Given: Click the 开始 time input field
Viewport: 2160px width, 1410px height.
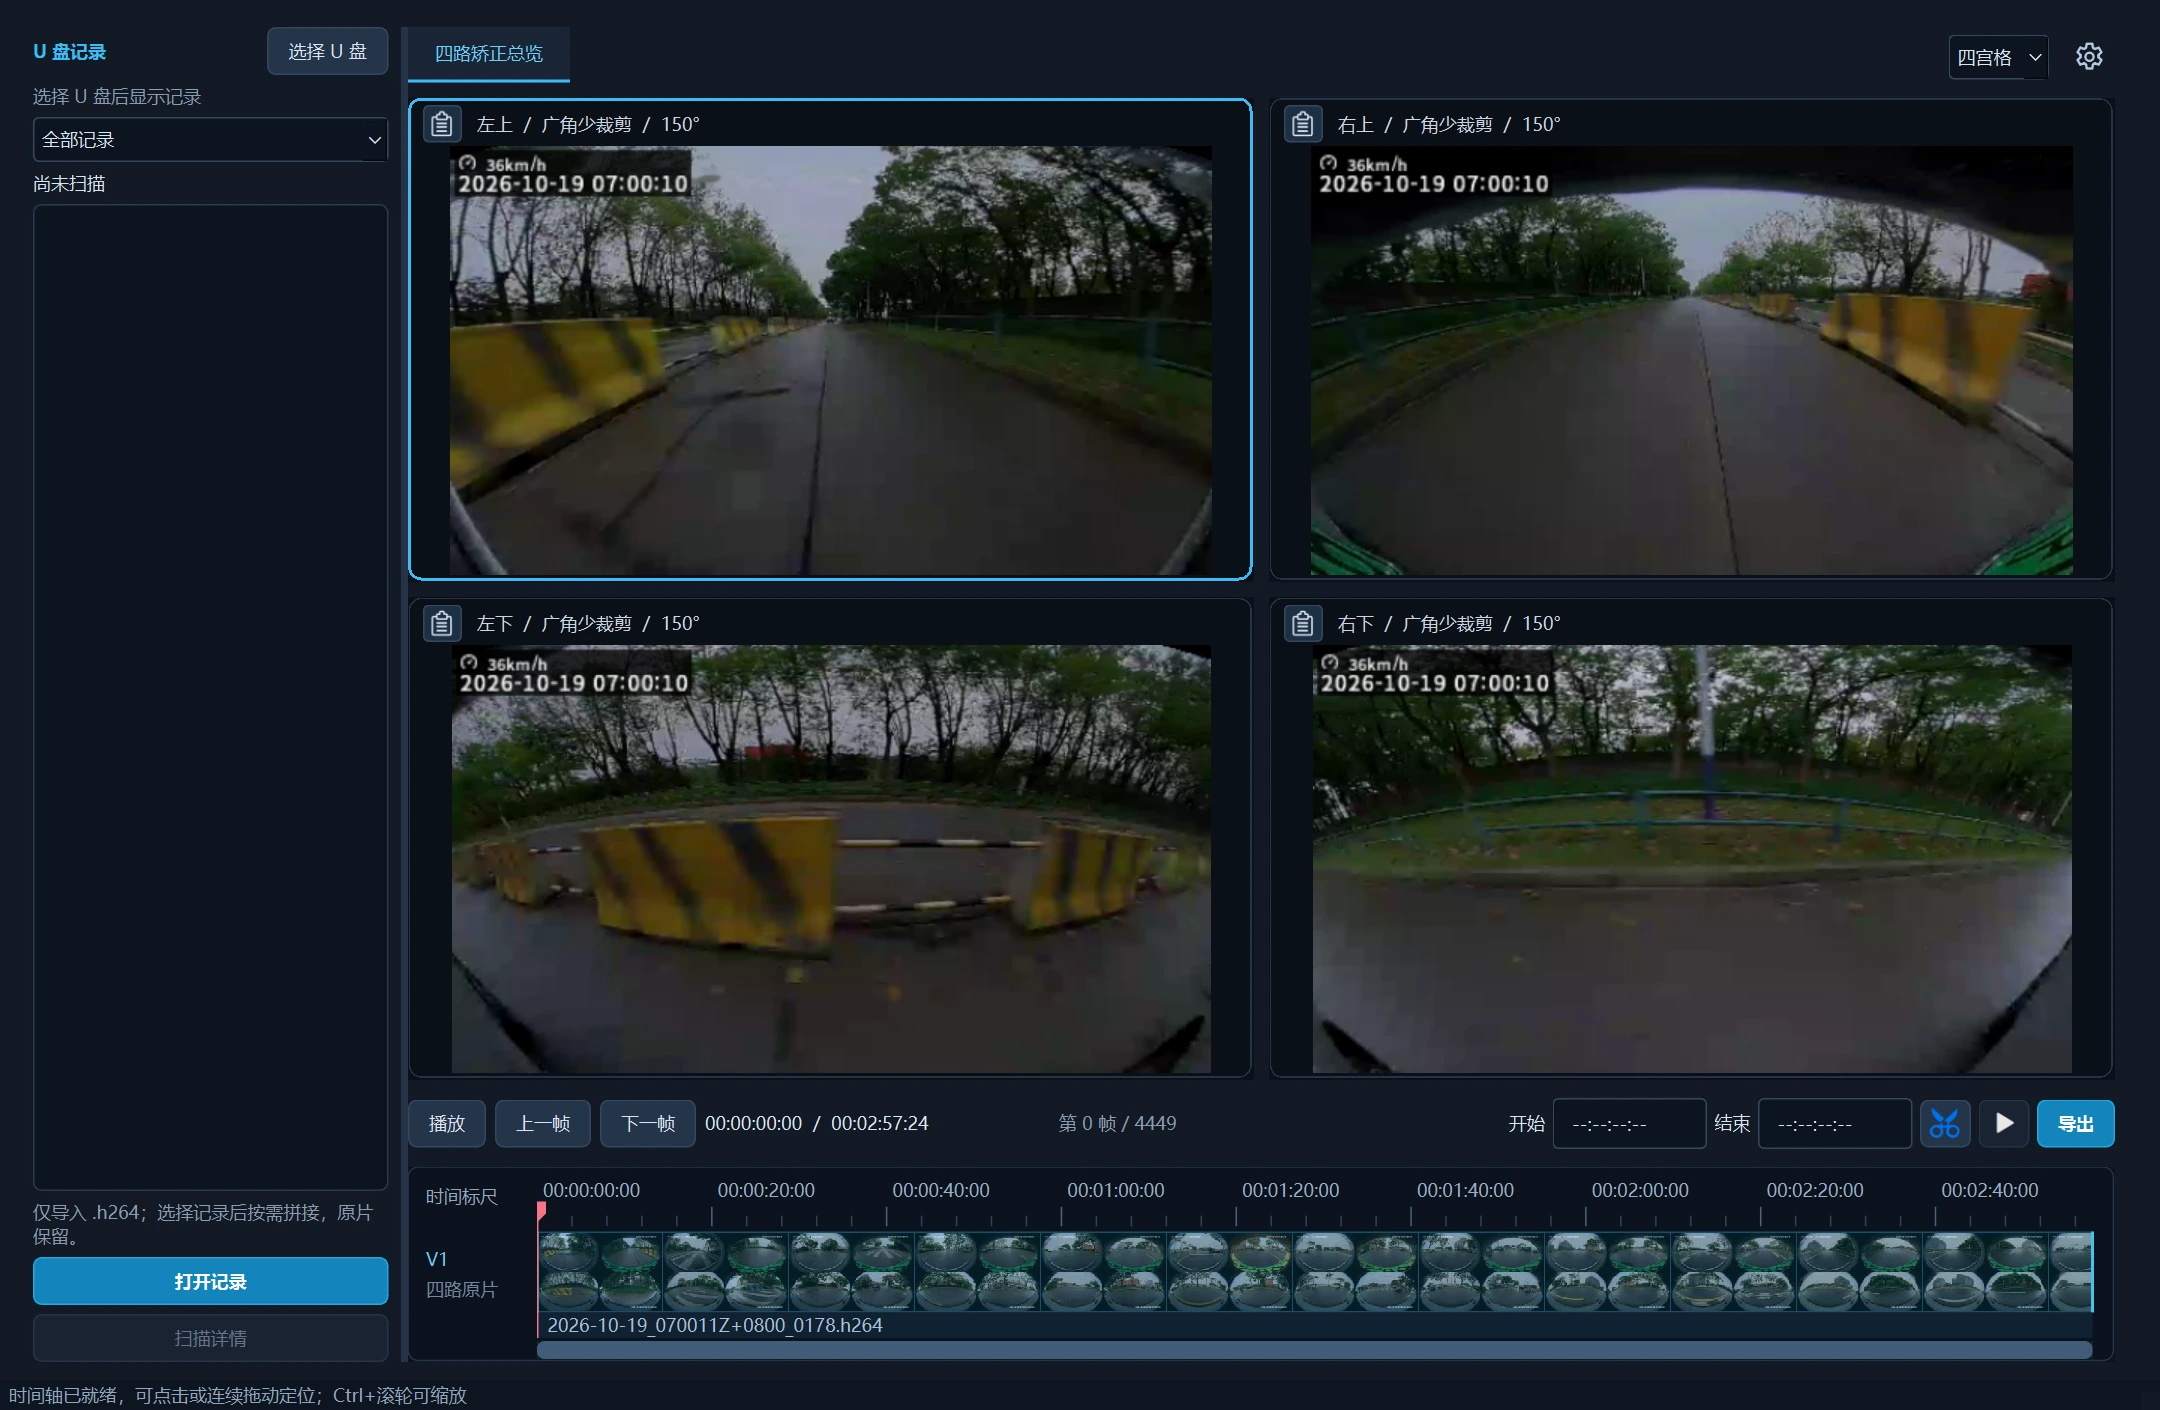Looking at the screenshot, I should click(1629, 1124).
